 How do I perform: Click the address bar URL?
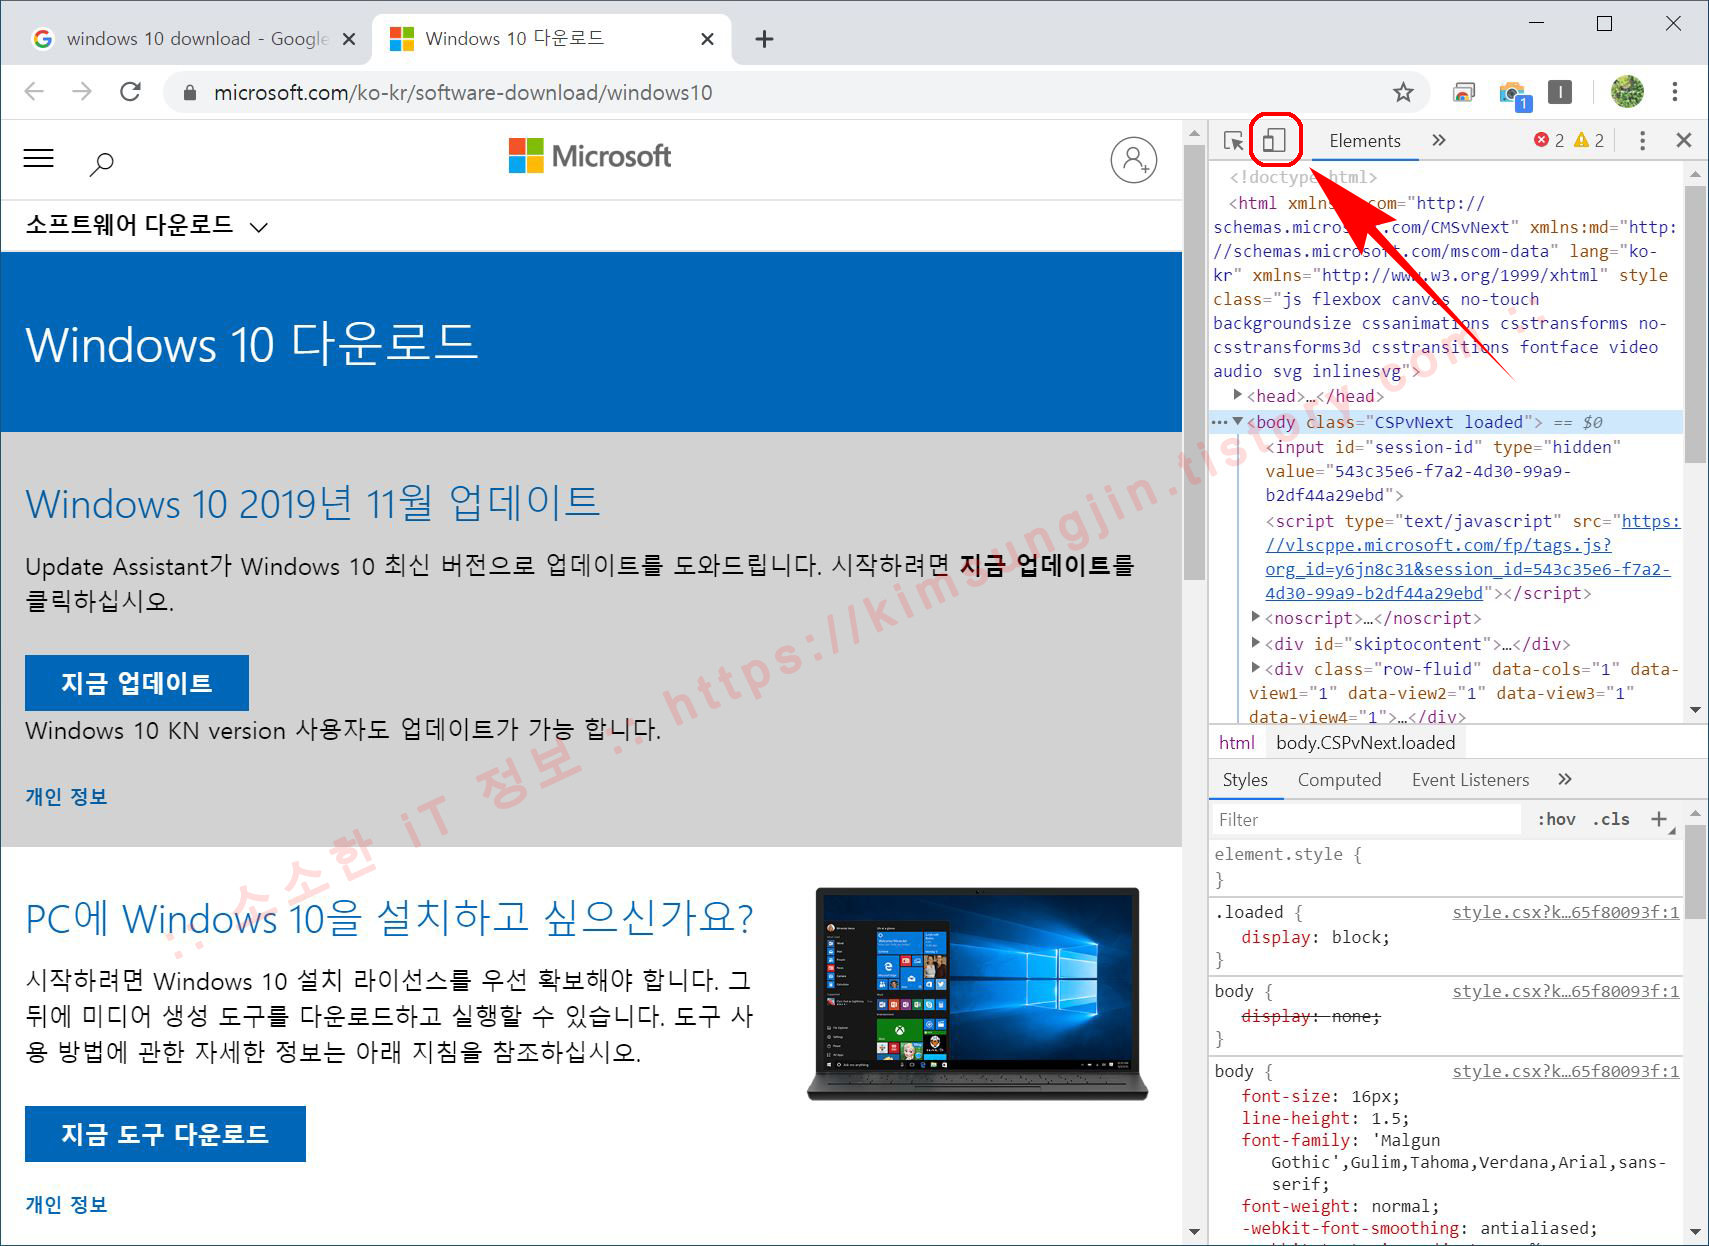[463, 93]
